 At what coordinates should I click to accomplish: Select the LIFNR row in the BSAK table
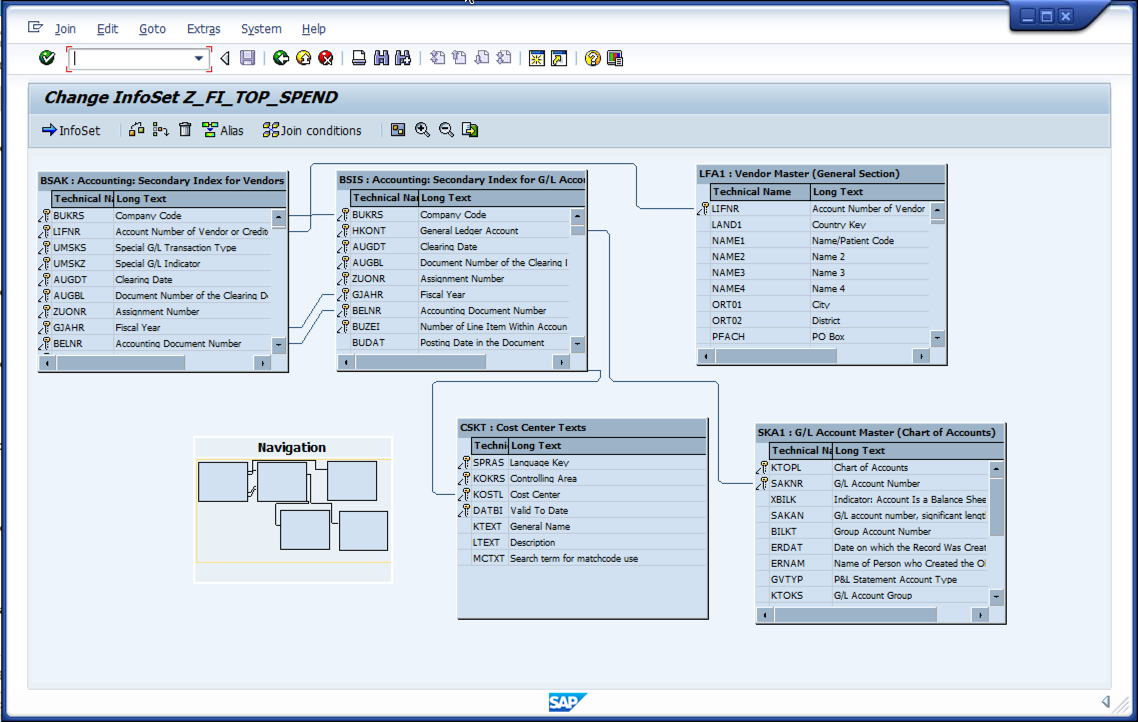155,231
